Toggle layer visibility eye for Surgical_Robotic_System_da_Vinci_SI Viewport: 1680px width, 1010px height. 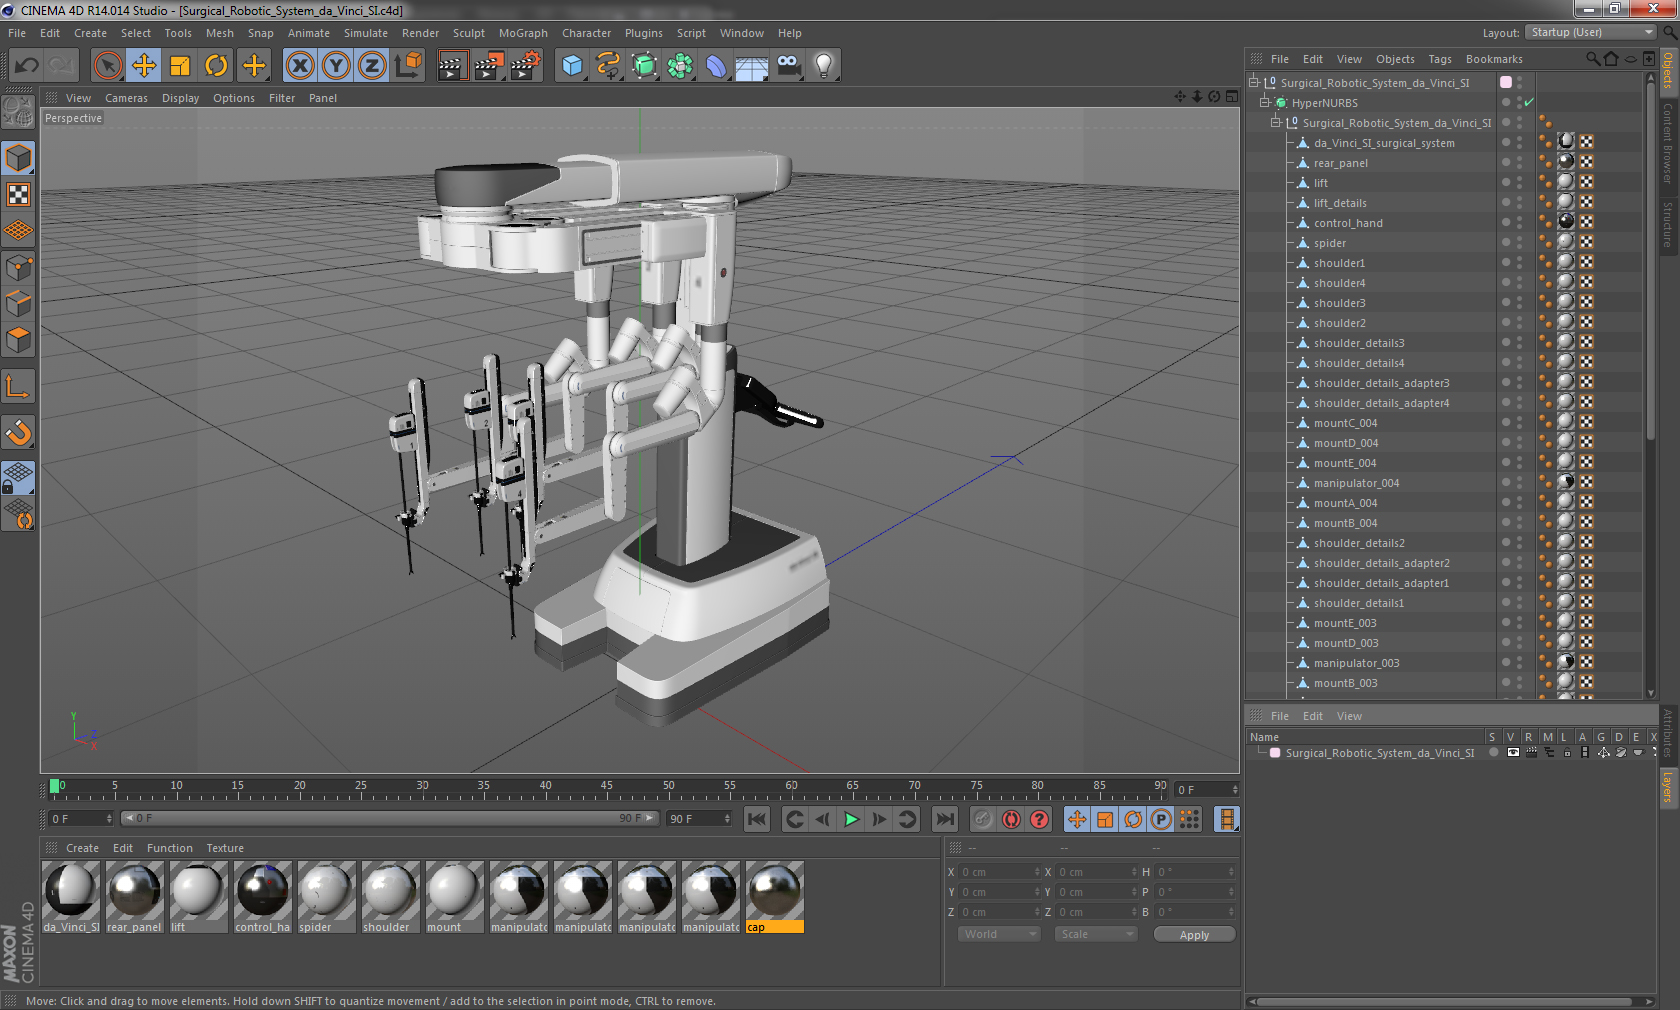click(1513, 753)
